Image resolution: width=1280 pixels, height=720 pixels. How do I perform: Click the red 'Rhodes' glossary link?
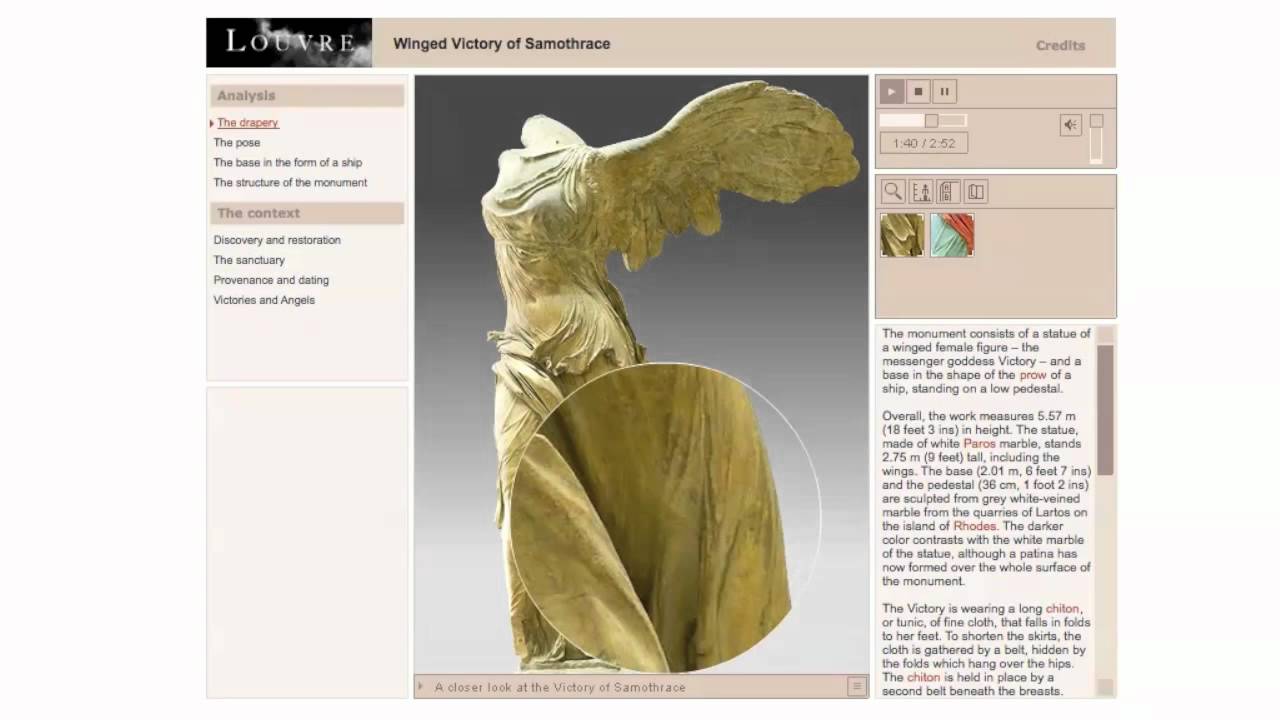(974, 526)
